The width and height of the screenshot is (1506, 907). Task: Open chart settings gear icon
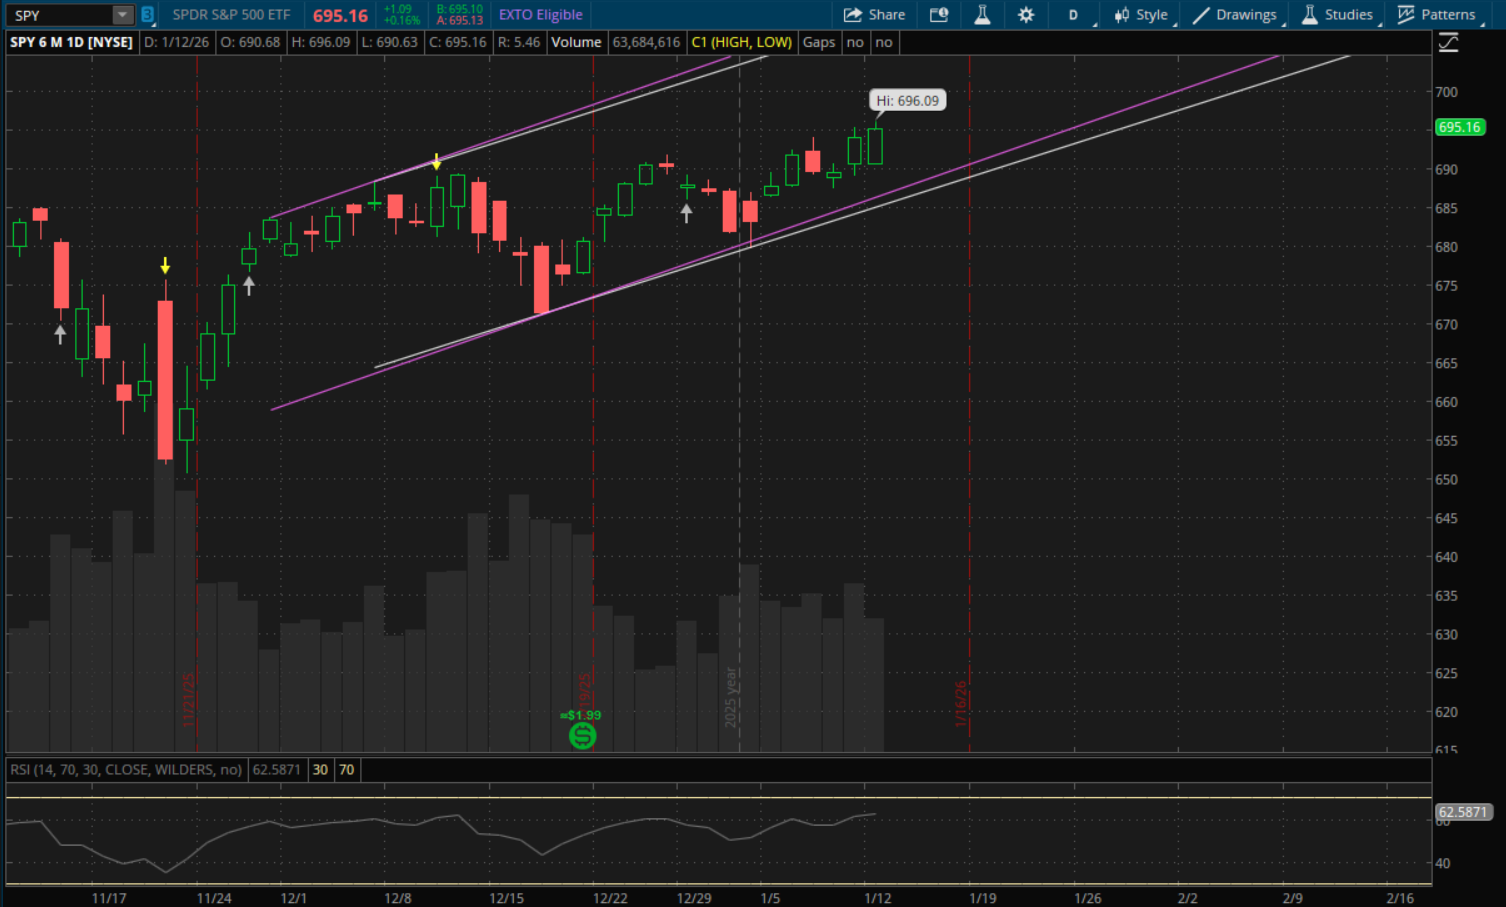(1026, 15)
